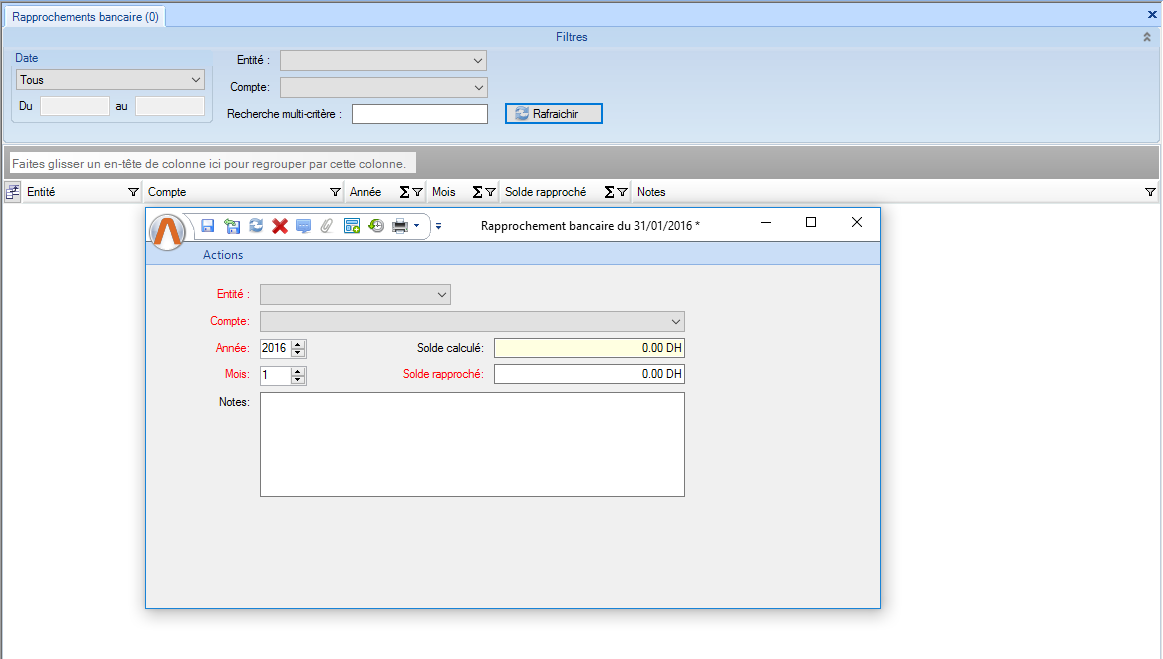Click the Save and close icon
The image size is (1163, 659).
pos(232,226)
